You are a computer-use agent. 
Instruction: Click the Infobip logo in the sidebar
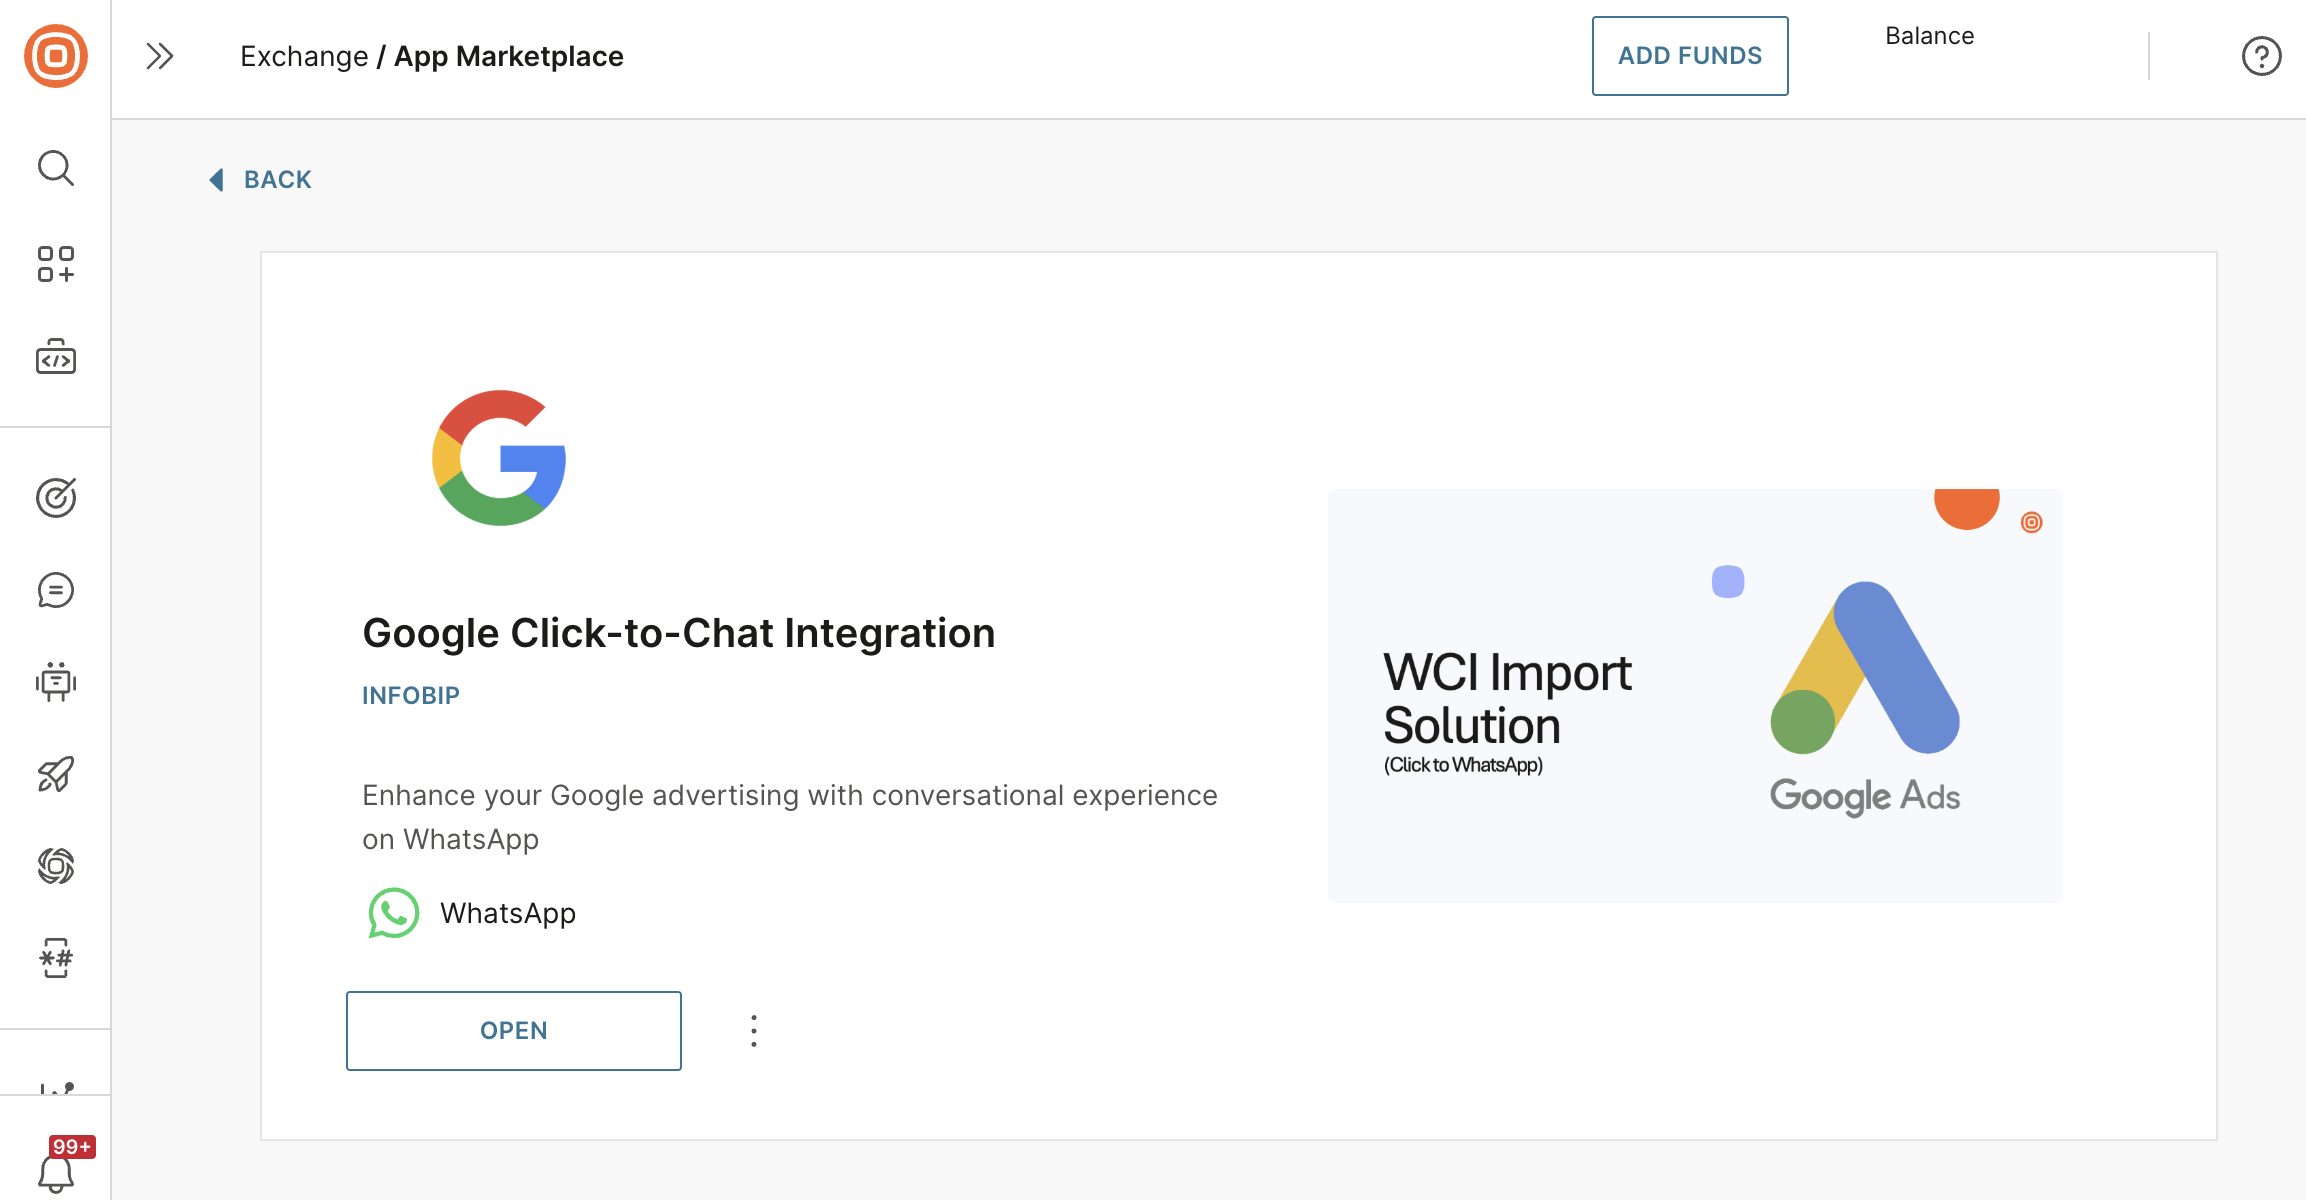[x=56, y=56]
